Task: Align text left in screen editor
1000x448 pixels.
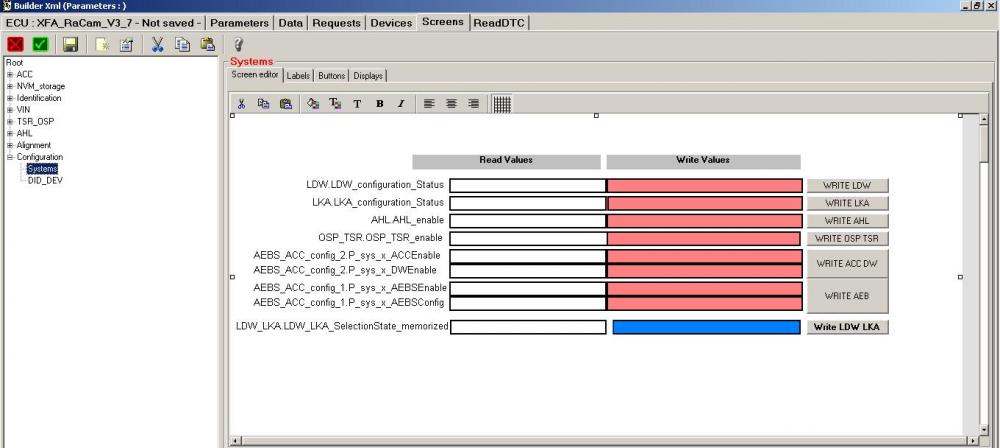Action: pyautogui.click(x=429, y=103)
